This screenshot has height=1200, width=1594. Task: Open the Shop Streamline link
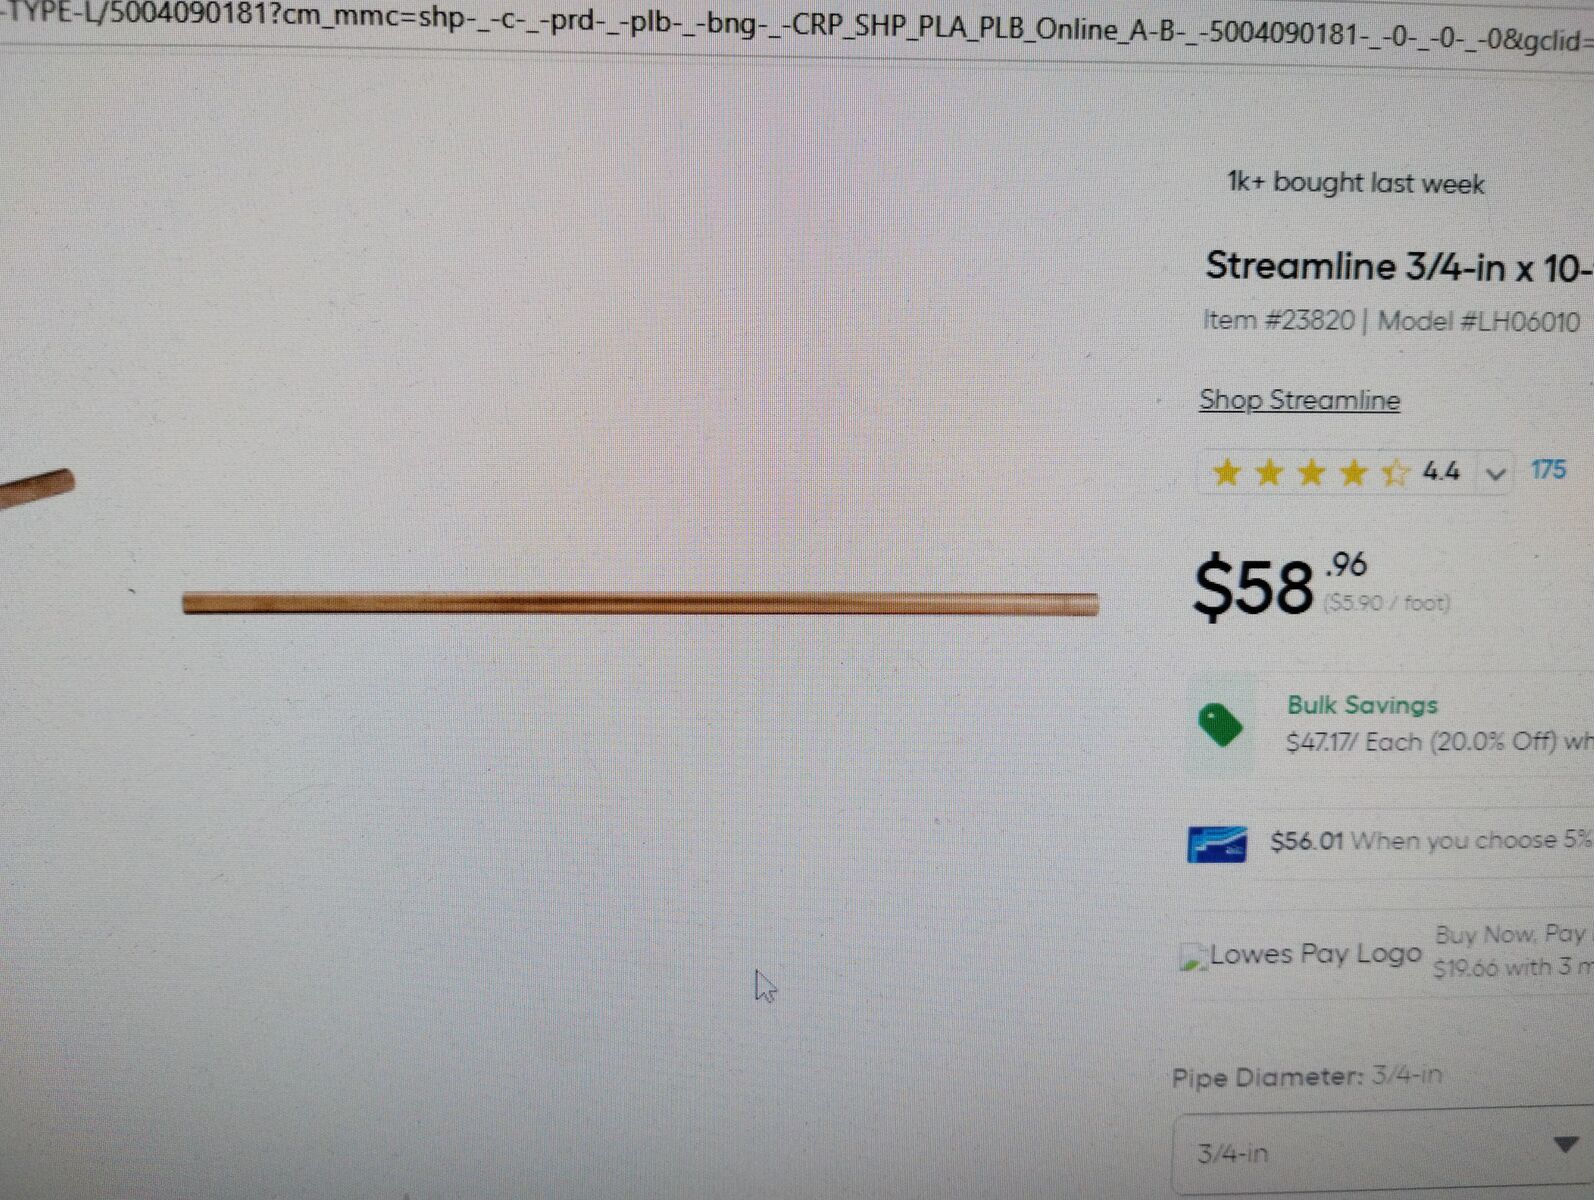[1299, 400]
